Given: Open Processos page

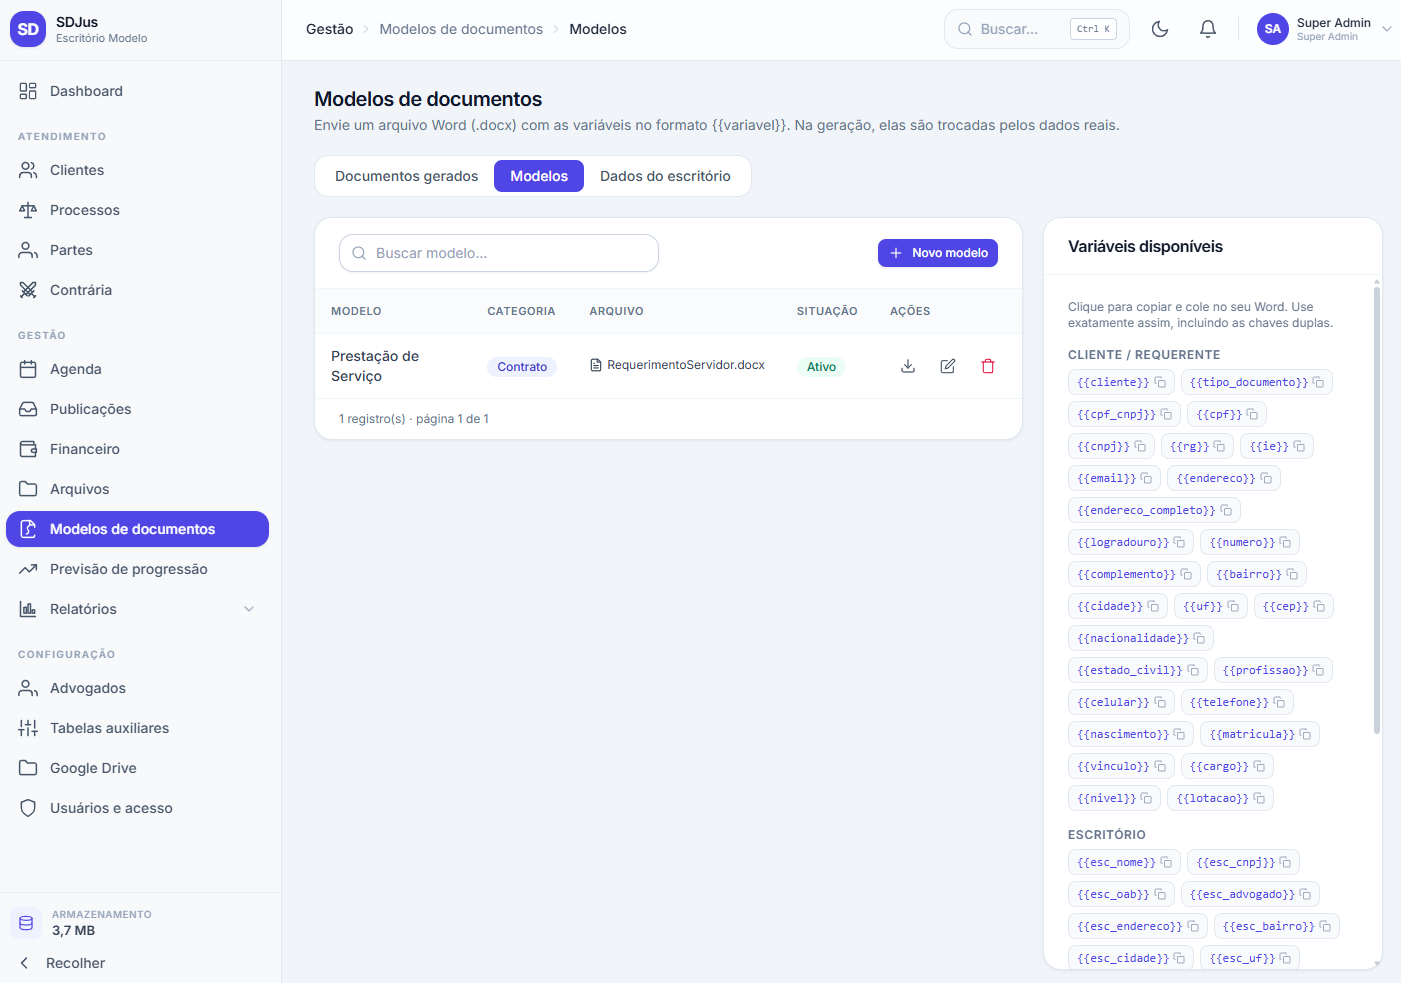Looking at the screenshot, I should (x=137, y=210).
